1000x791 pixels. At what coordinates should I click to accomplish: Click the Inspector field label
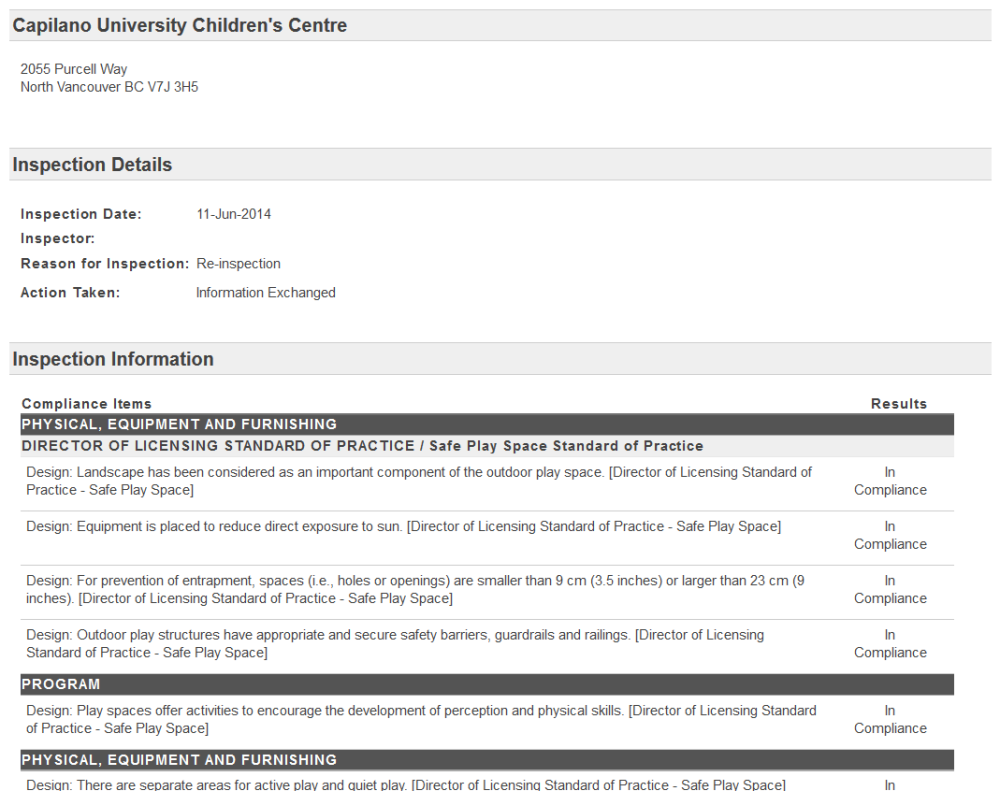pos(58,239)
